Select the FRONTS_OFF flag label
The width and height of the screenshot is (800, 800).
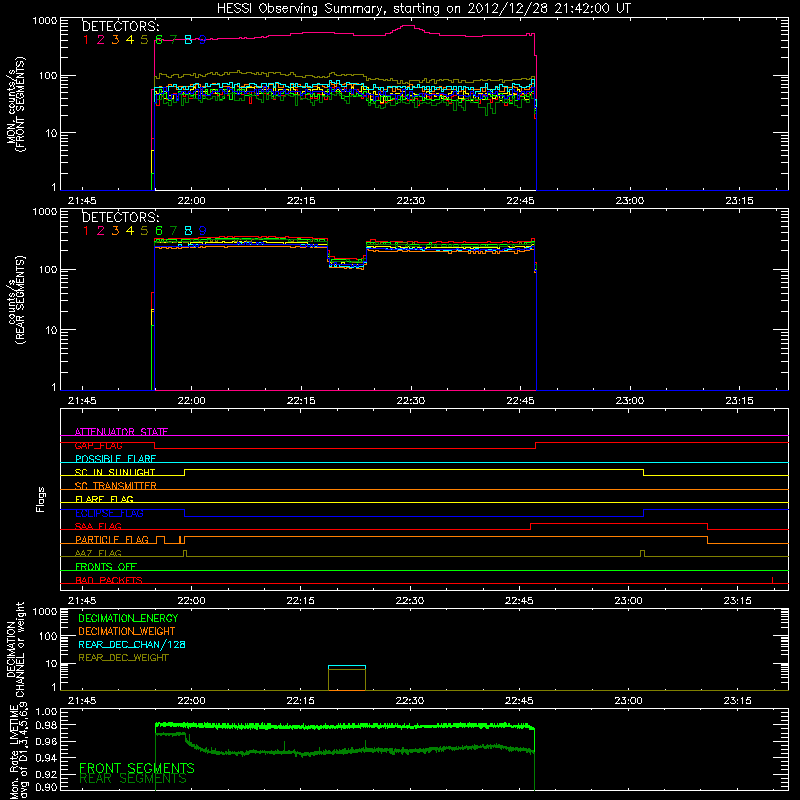(106, 566)
